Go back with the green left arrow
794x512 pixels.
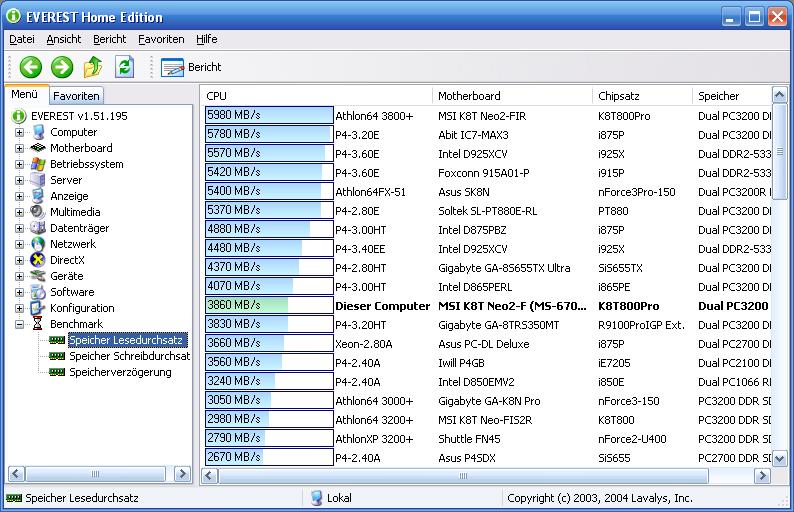(31, 67)
